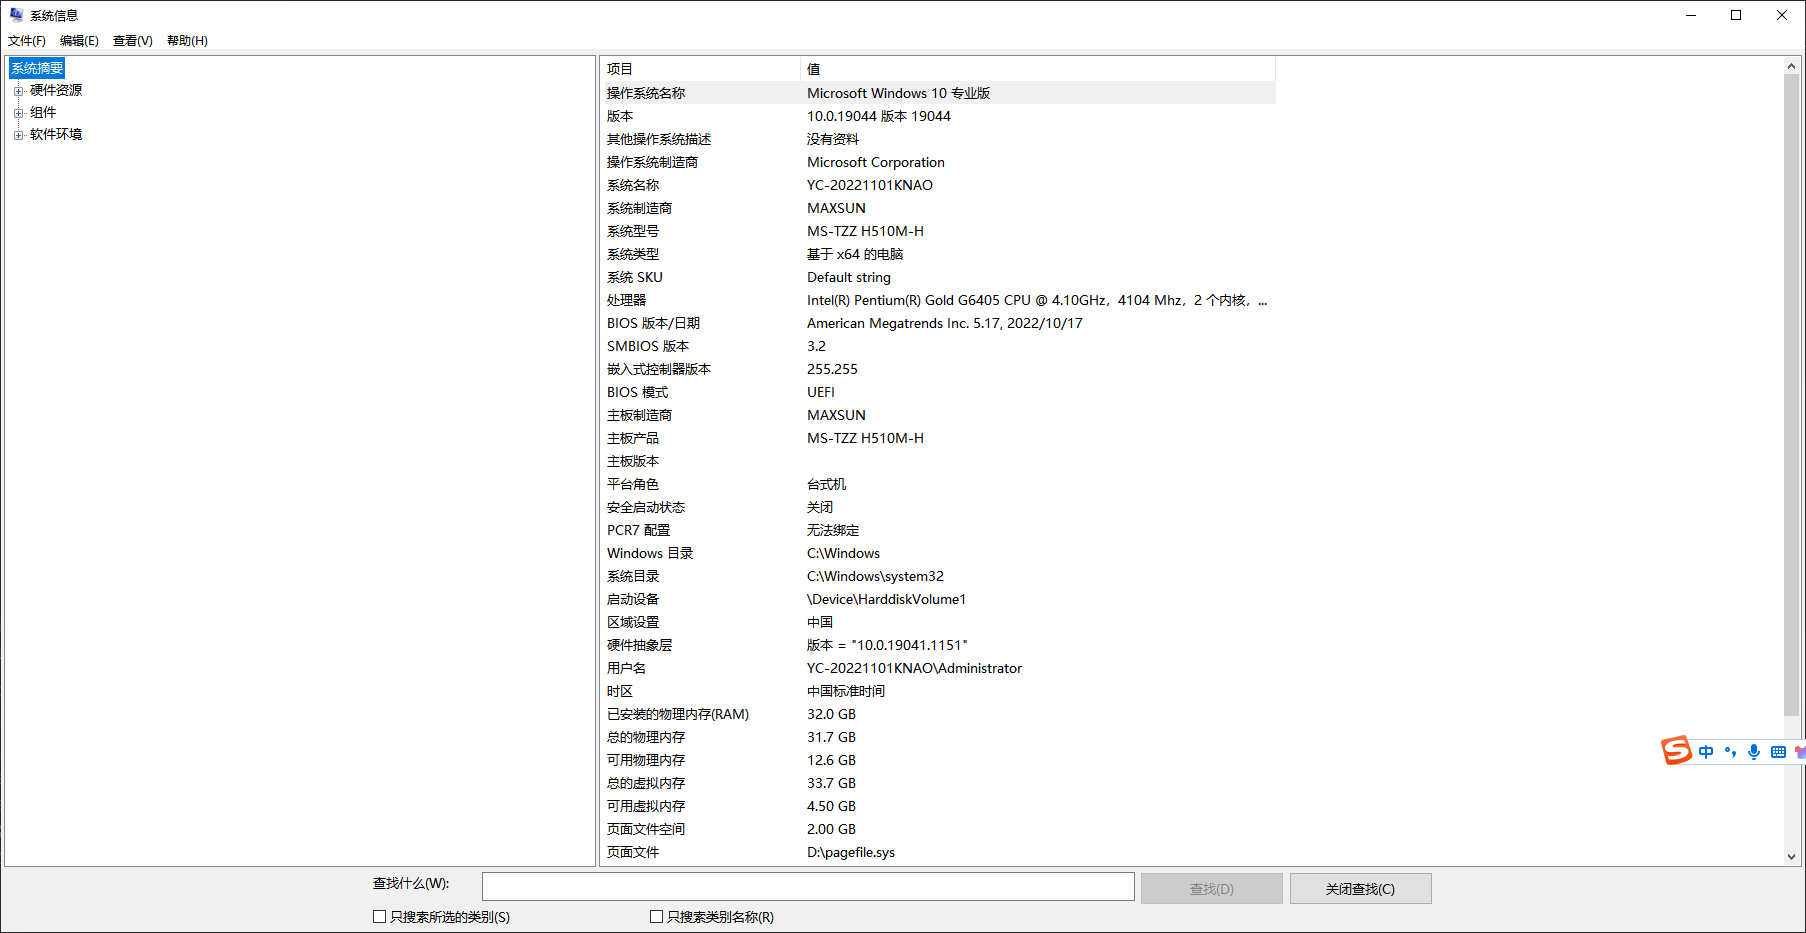1806x933 pixels.
Task: Open the 文件(F) menu
Action: (27, 41)
